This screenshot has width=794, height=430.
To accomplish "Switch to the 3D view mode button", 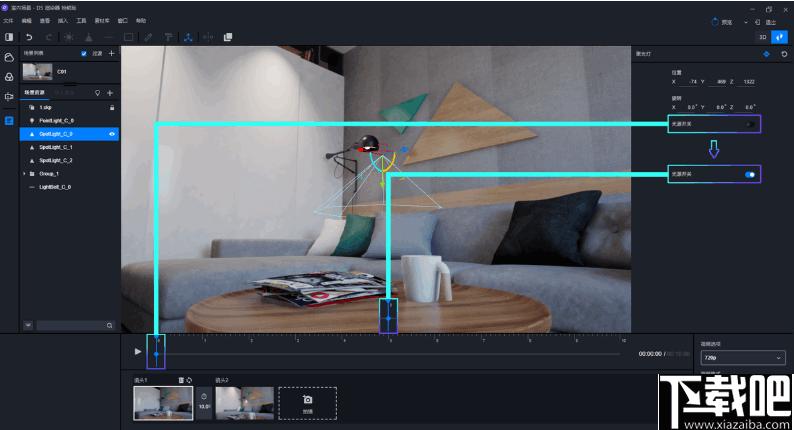I will coord(763,37).
